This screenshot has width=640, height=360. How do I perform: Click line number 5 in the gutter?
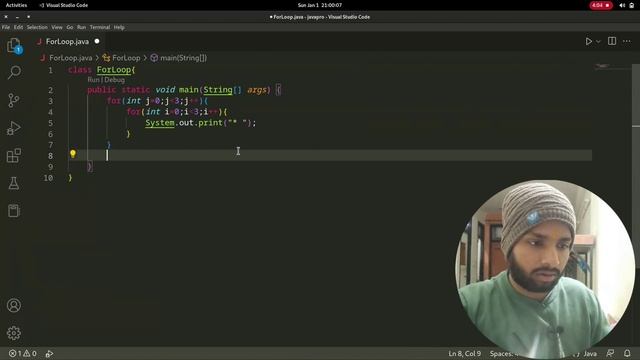tap(50, 123)
